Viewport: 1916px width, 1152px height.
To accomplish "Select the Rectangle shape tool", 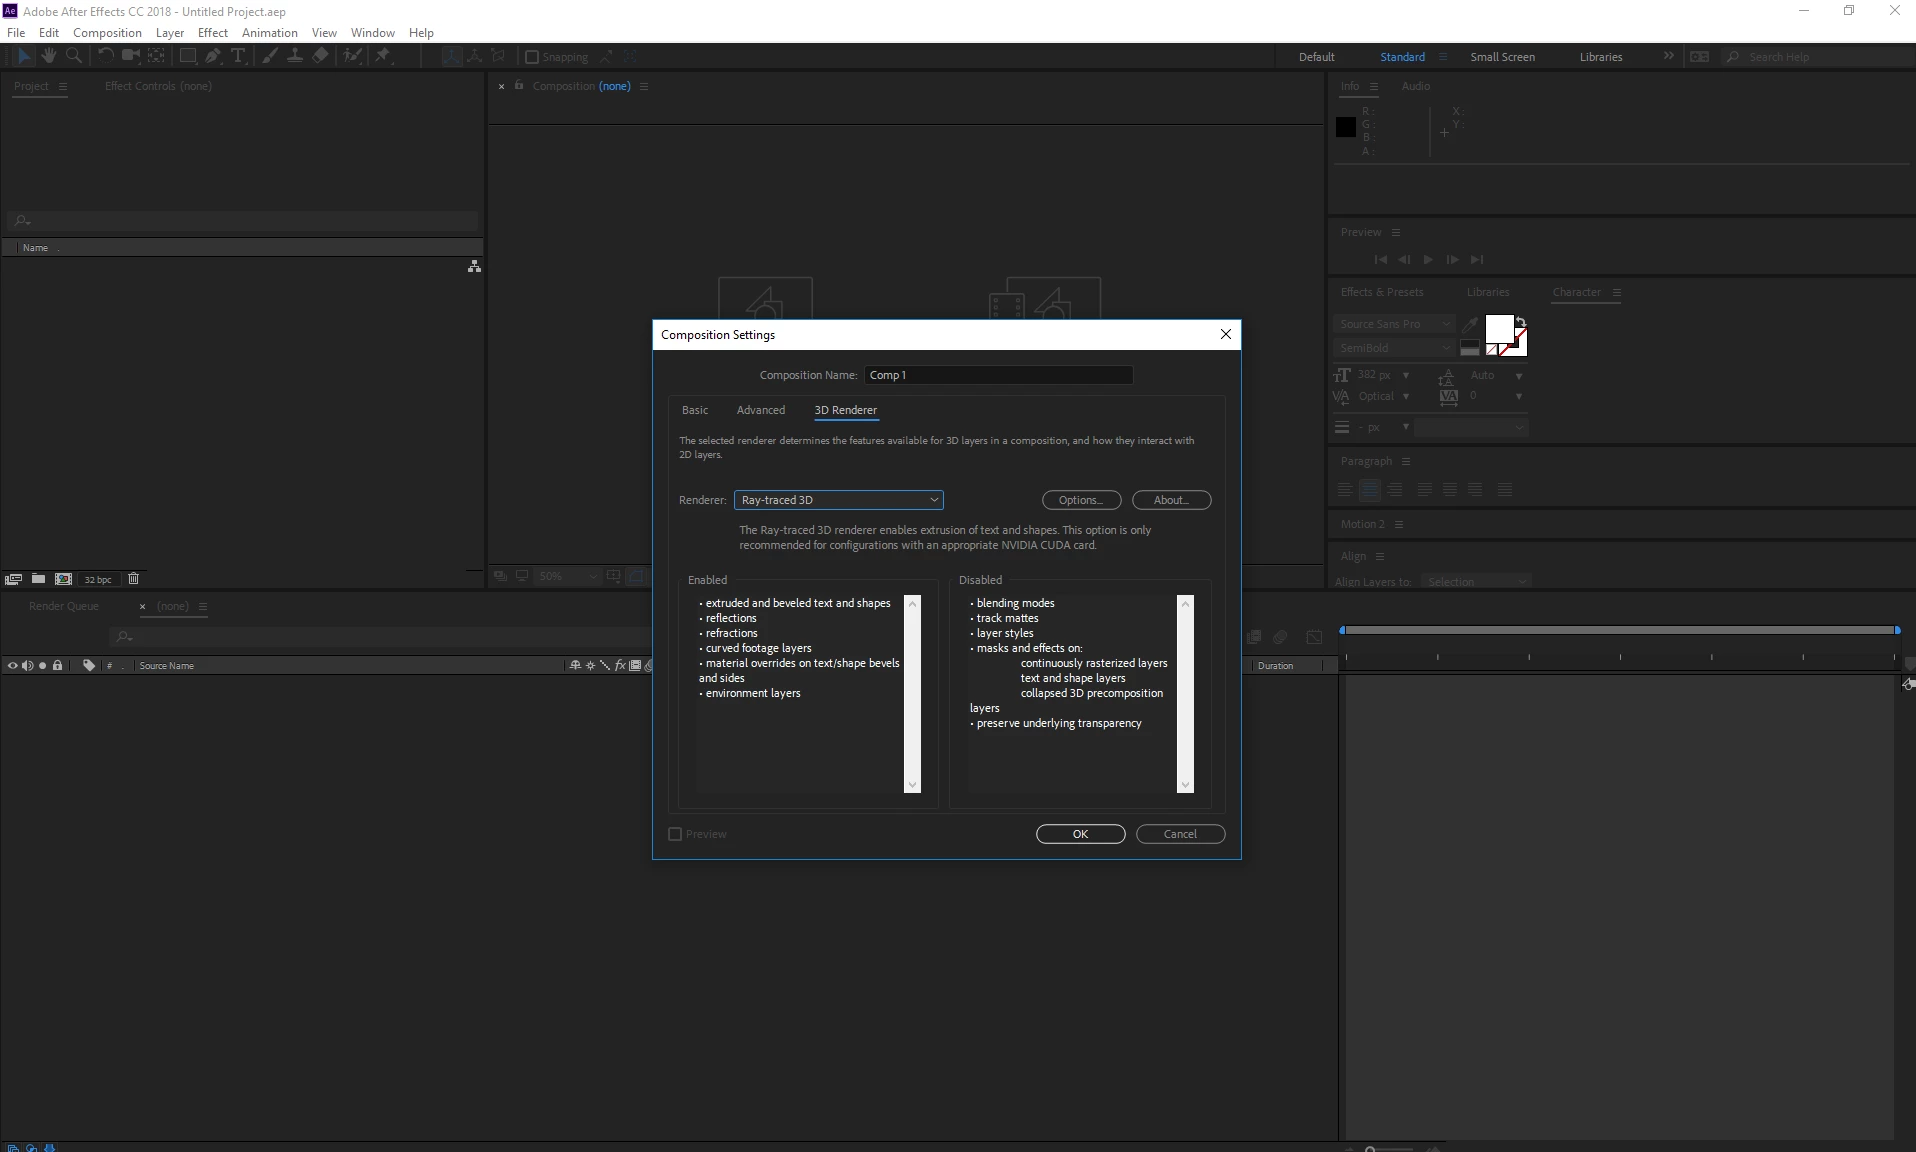I will [x=187, y=56].
